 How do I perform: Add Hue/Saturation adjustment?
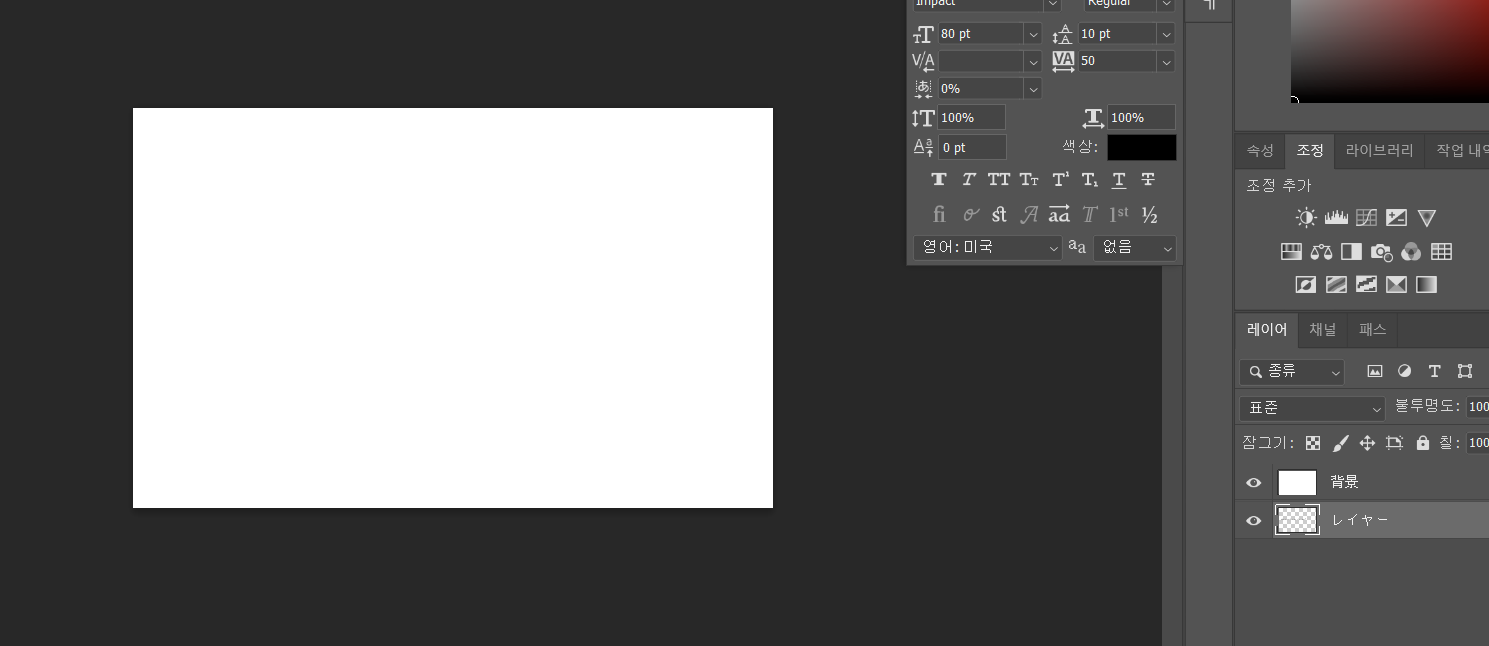pyautogui.click(x=1291, y=251)
